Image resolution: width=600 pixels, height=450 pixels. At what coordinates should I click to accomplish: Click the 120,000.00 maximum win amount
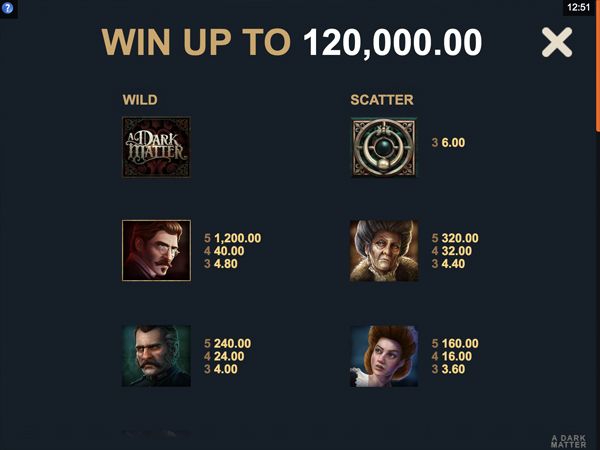(x=393, y=42)
